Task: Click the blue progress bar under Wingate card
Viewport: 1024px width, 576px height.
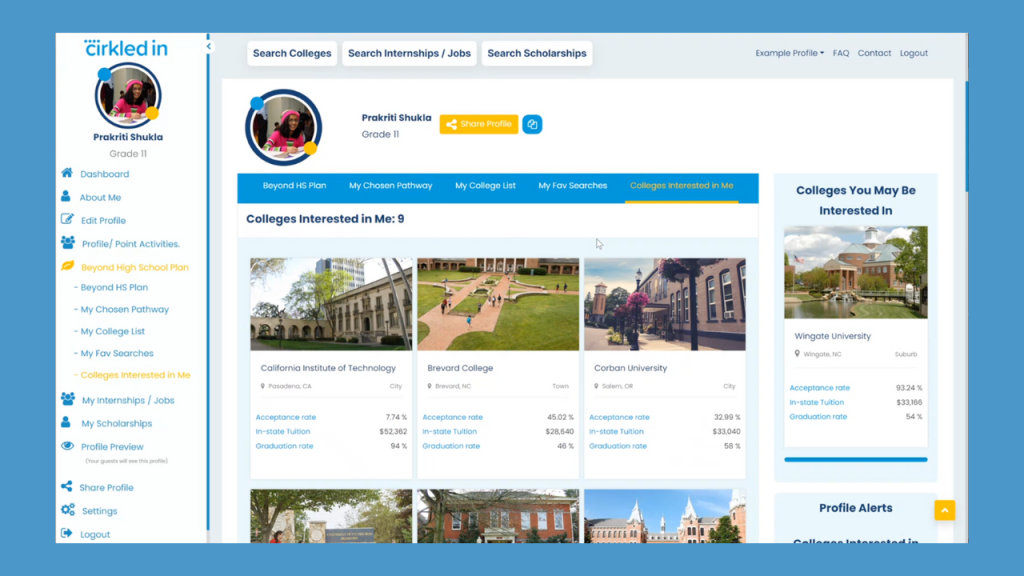Action: click(856, 460)
